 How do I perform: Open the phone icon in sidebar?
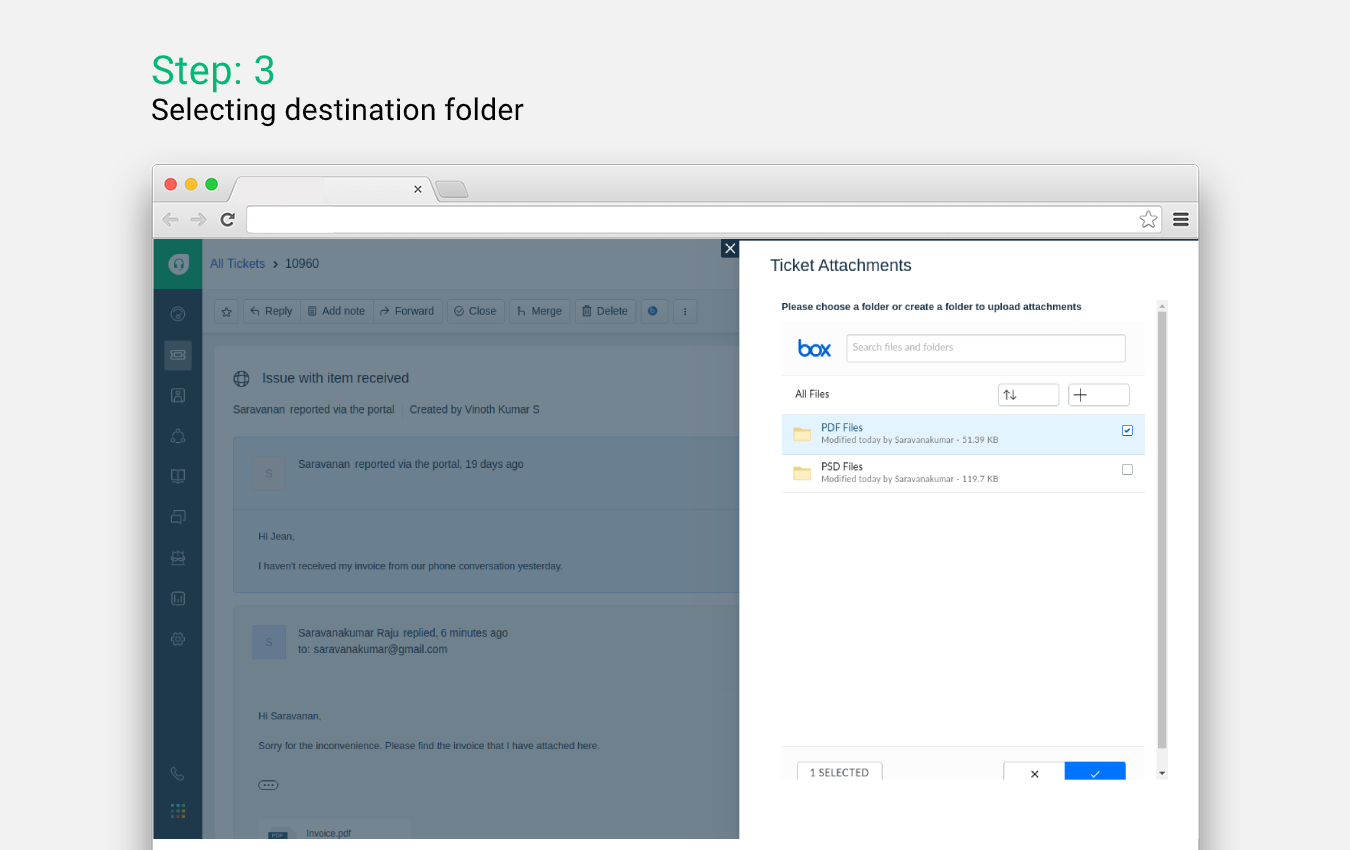tap(178, 773)
